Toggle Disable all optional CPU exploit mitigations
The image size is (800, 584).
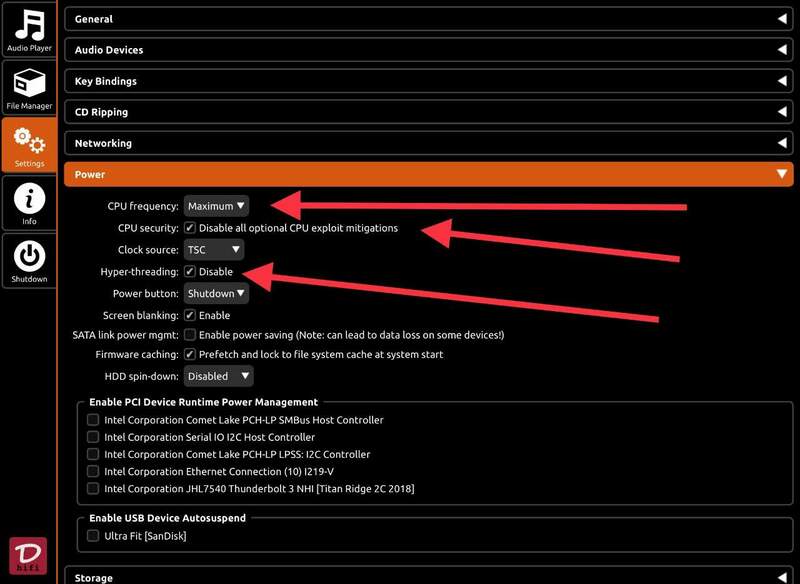click(x=190, y=228)
